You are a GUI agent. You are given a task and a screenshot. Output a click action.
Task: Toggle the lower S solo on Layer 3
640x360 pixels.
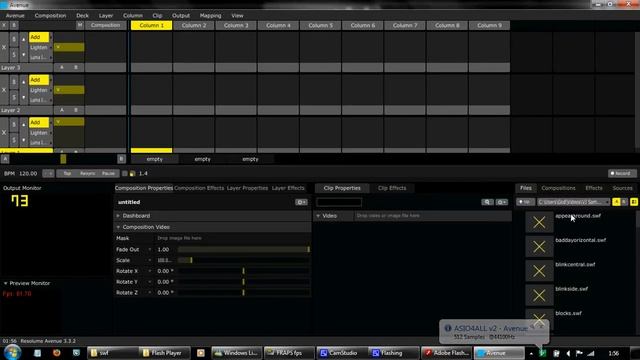point(14,54)
